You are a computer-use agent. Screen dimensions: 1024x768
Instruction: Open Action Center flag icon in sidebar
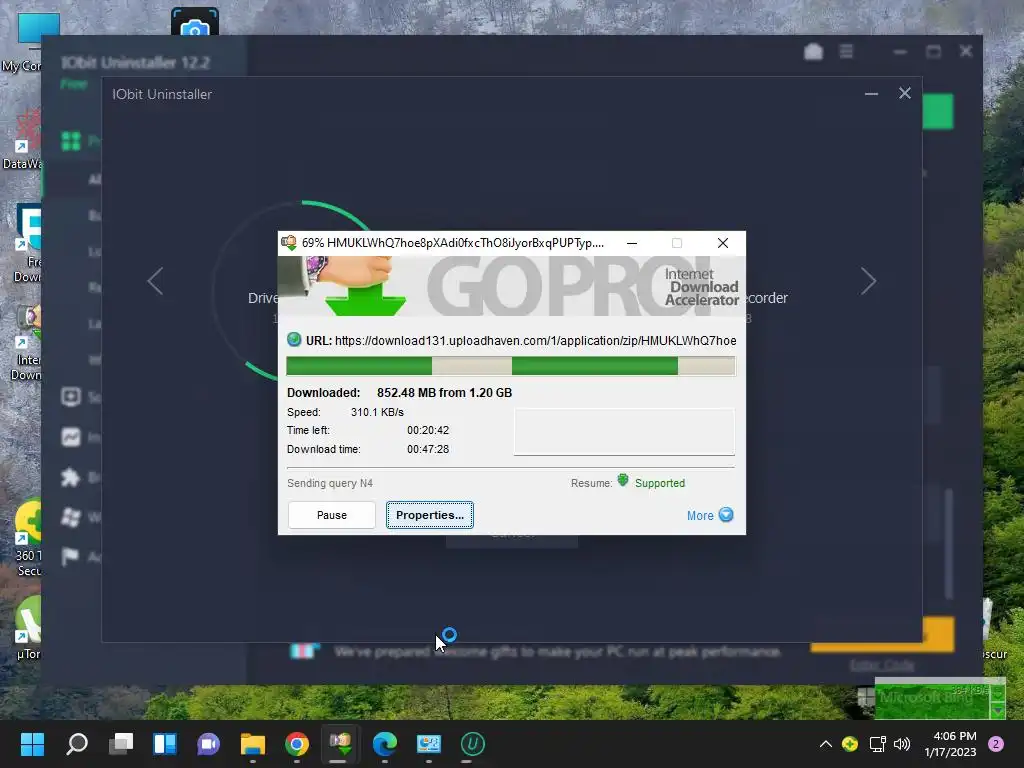coord(71,556)
